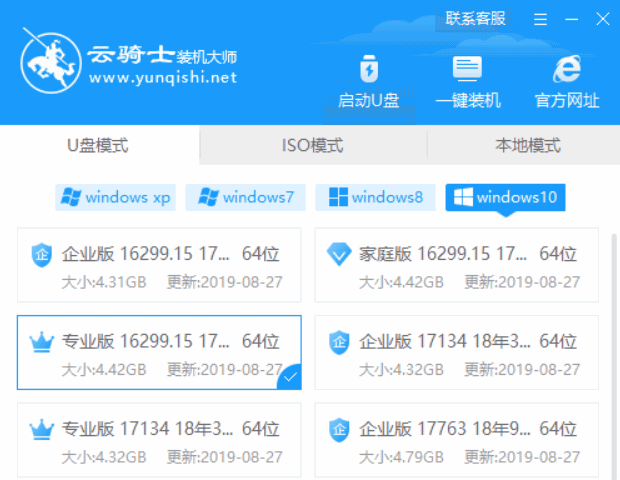
Task: Click the 云骑士 knight logo icon
Action: coord(50,61)
